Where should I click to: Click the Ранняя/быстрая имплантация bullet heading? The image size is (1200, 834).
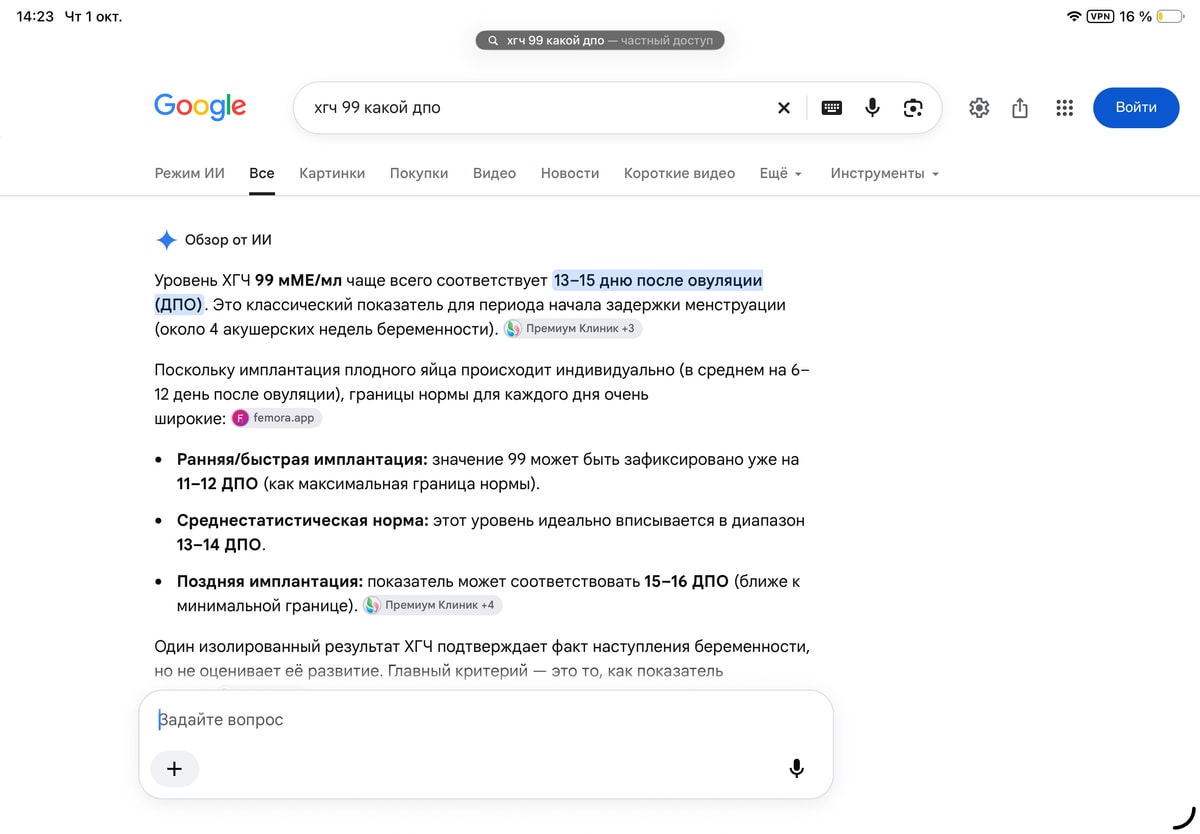tap(302, 459)
